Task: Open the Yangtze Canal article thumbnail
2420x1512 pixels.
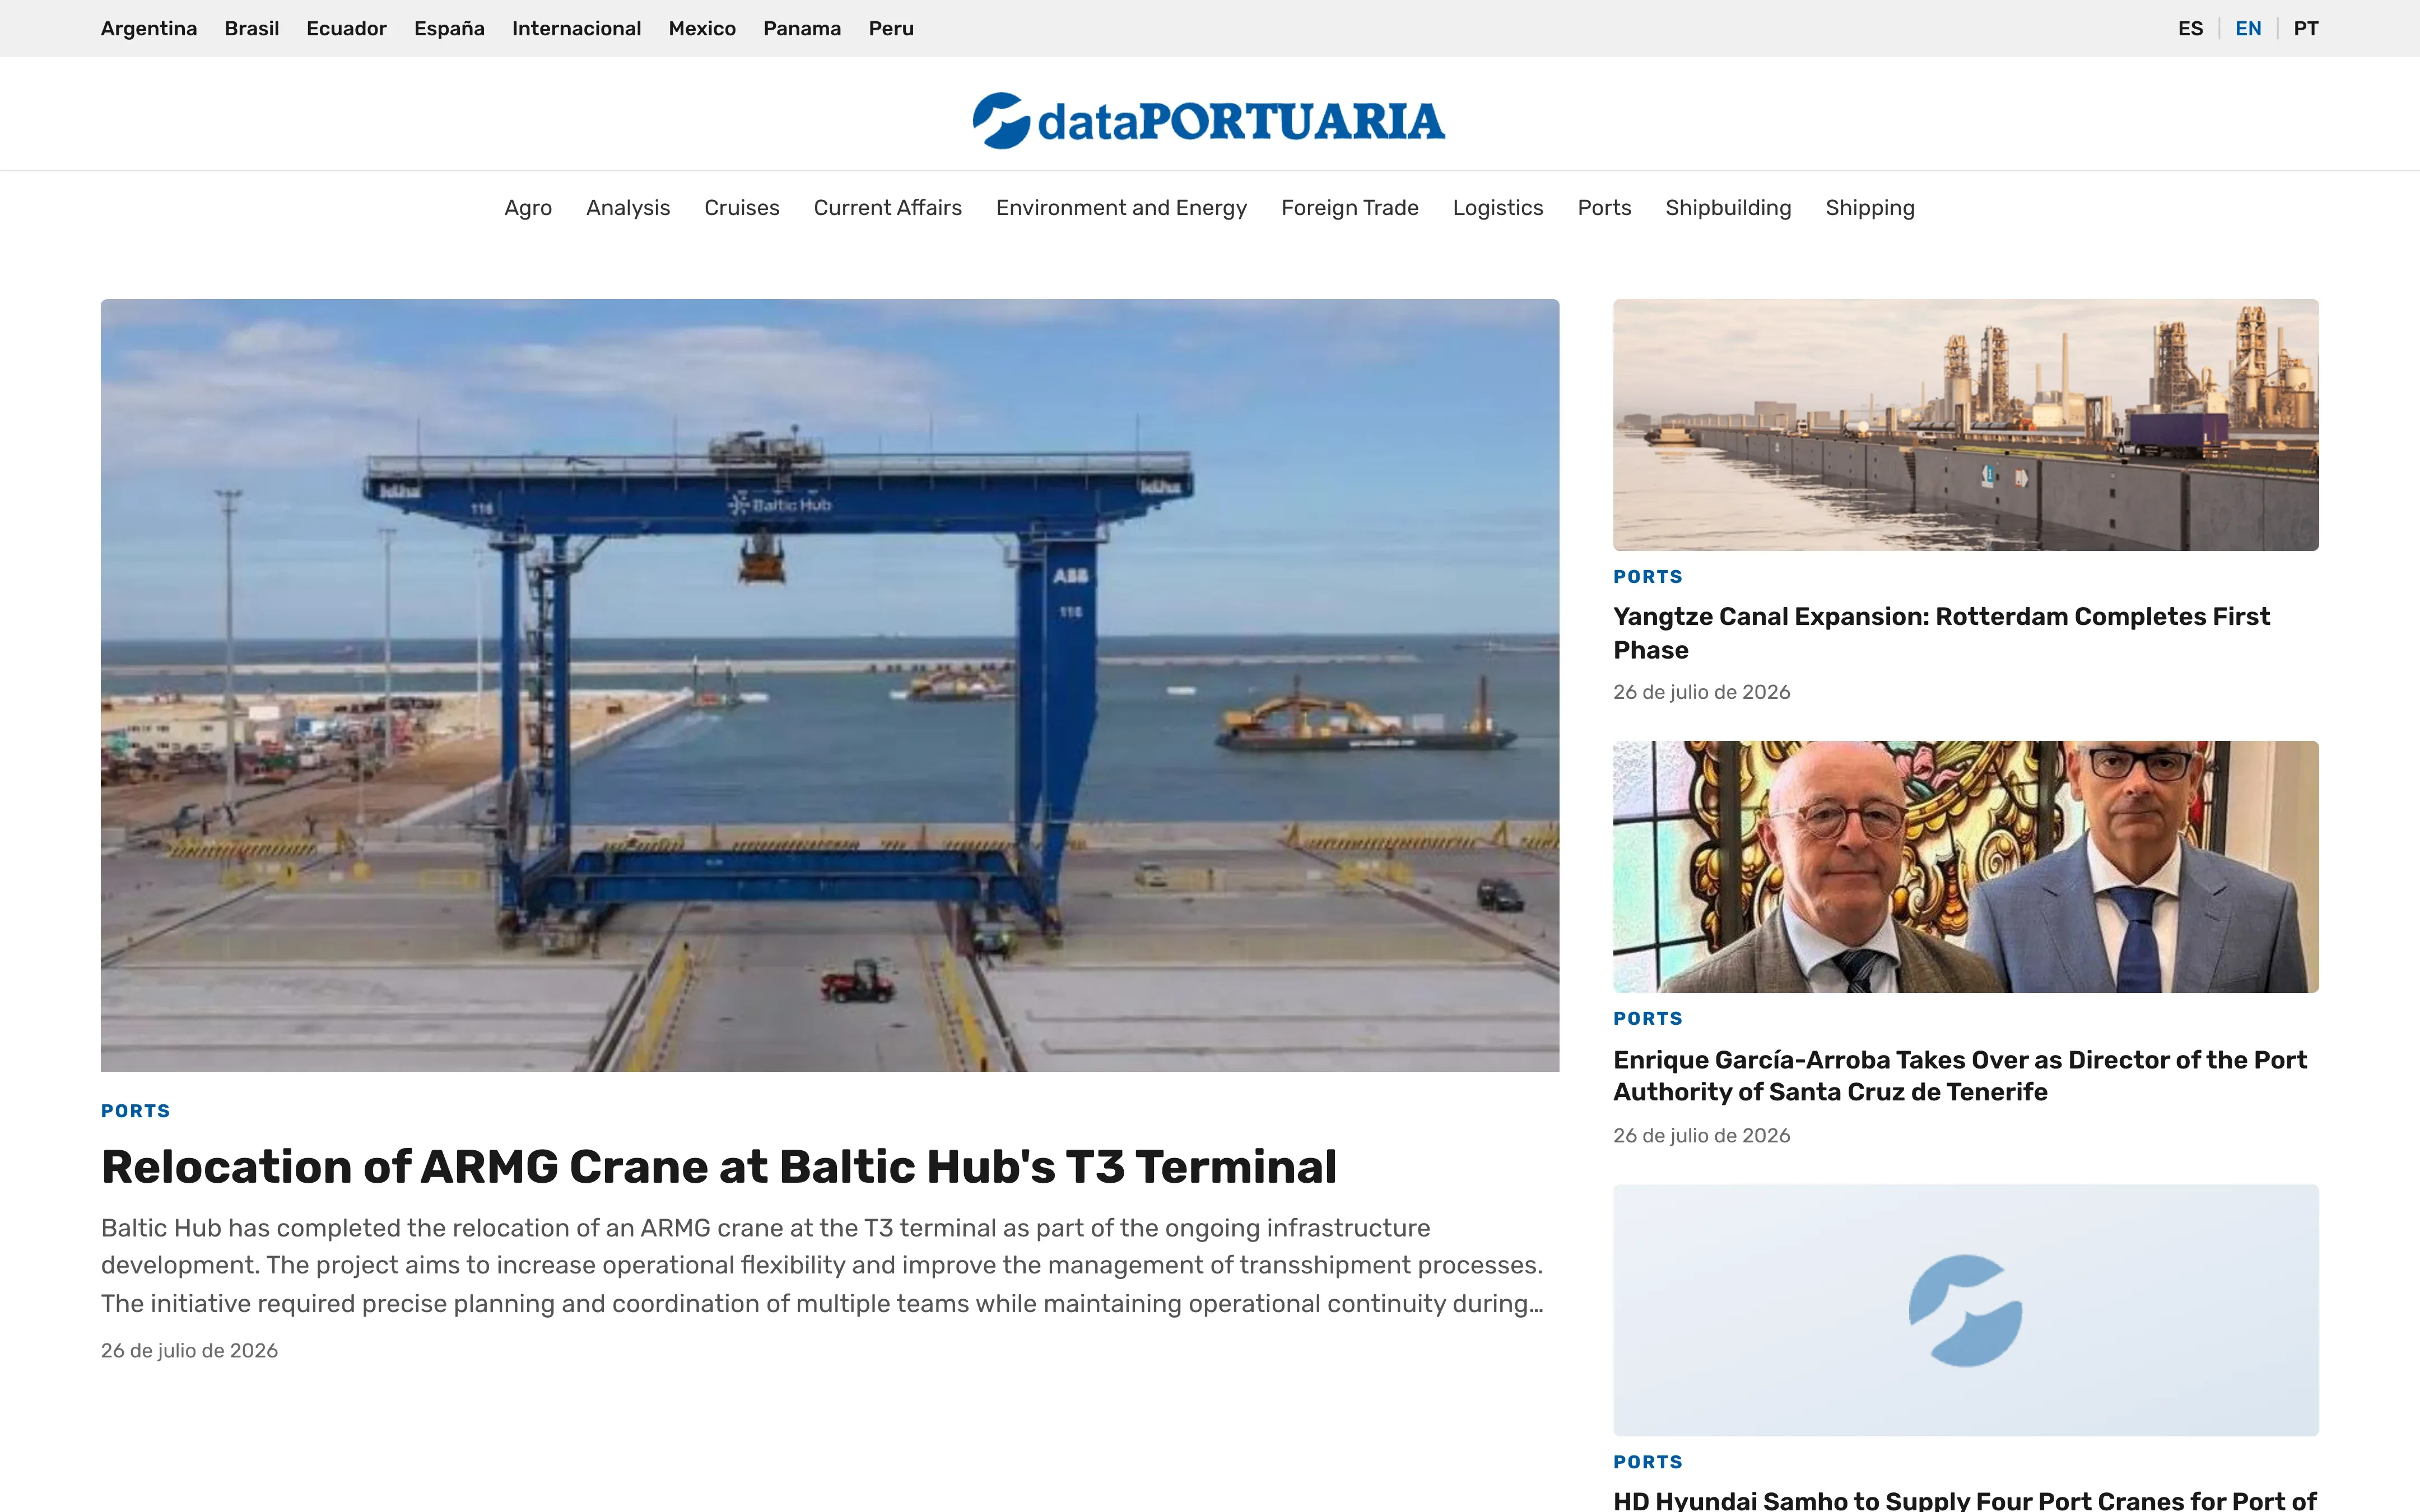Action: 1965,425
